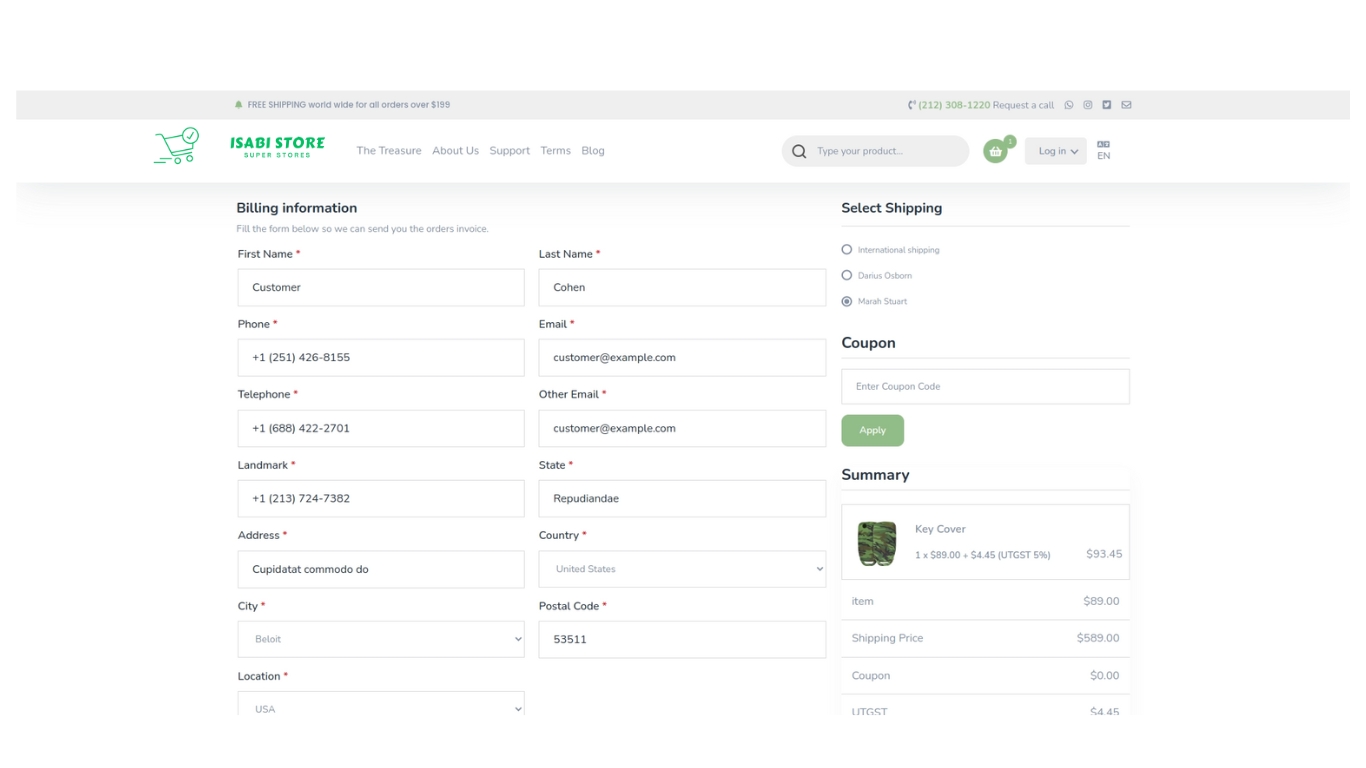This screenshot has width=1366, height=768.
Task: Click the search magnifier icon
Action: (799, 152)
